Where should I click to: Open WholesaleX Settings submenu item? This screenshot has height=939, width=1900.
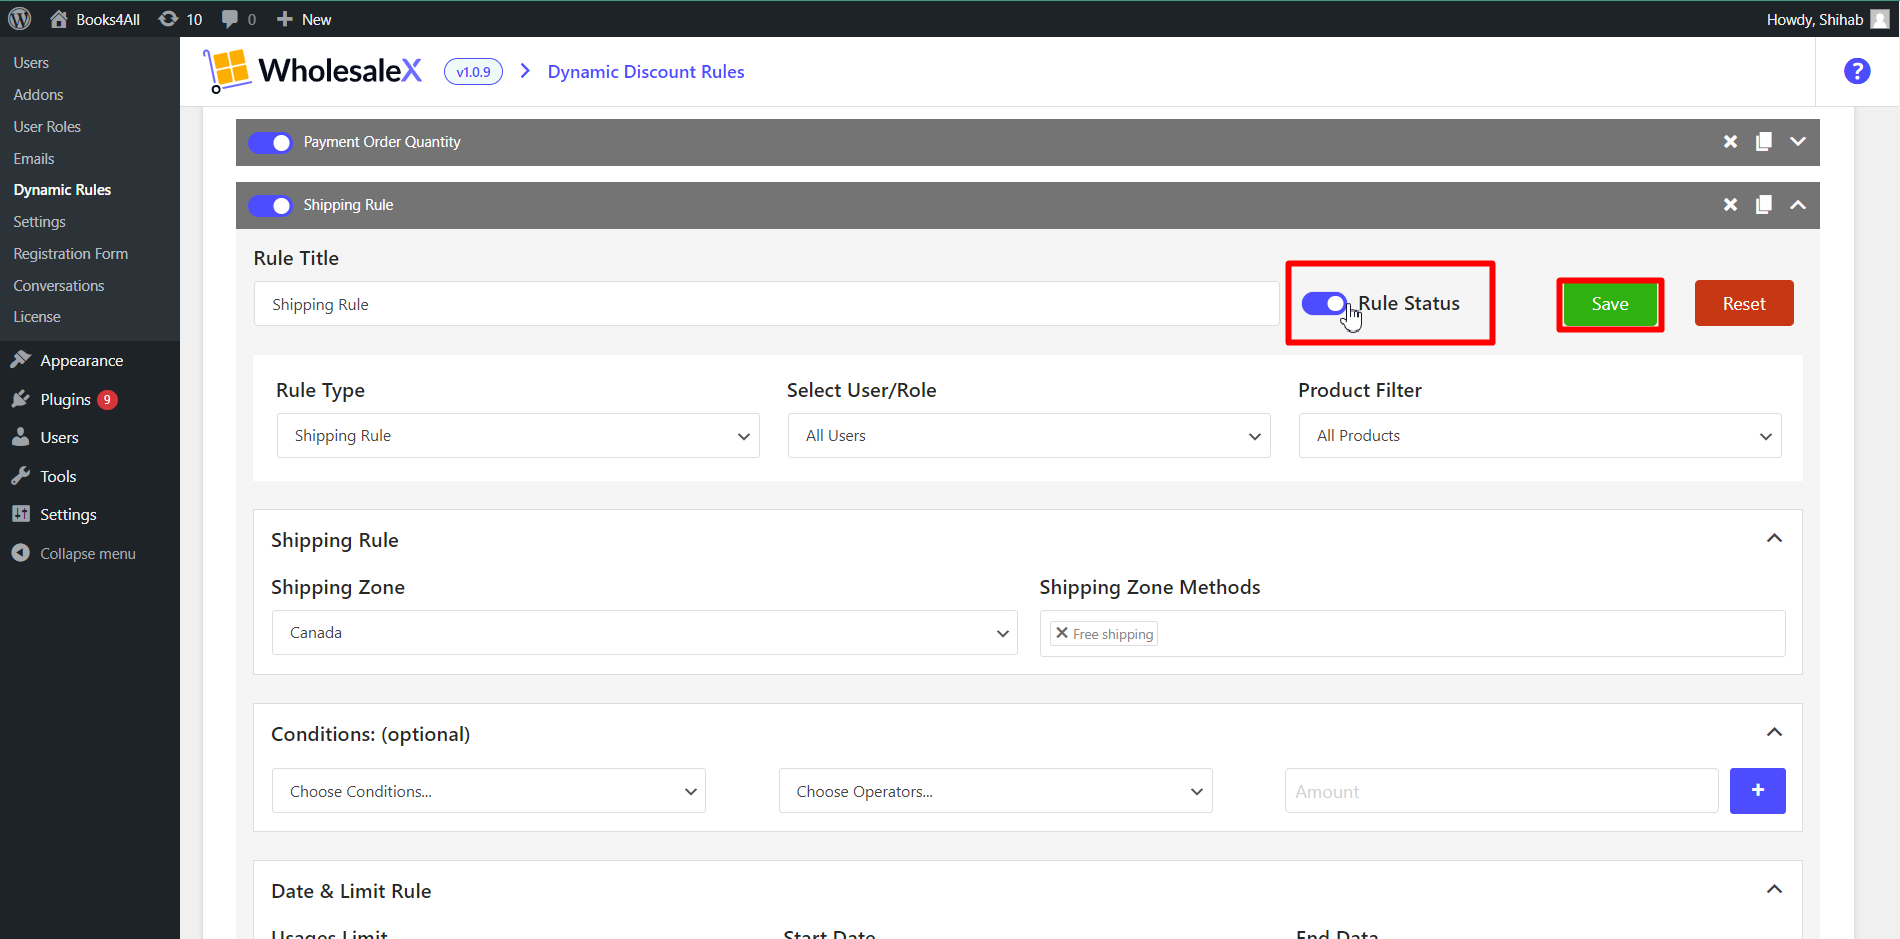[x=39, y=222]
